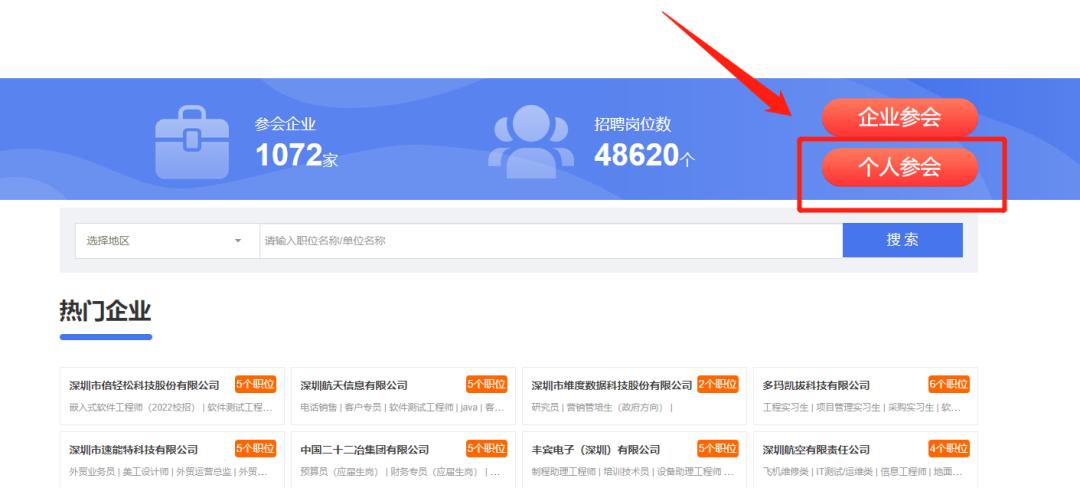The image size is (1080, 488).
Task: Open 多玛凯拔科技有限公司 company link
Action: click(815, 385)
